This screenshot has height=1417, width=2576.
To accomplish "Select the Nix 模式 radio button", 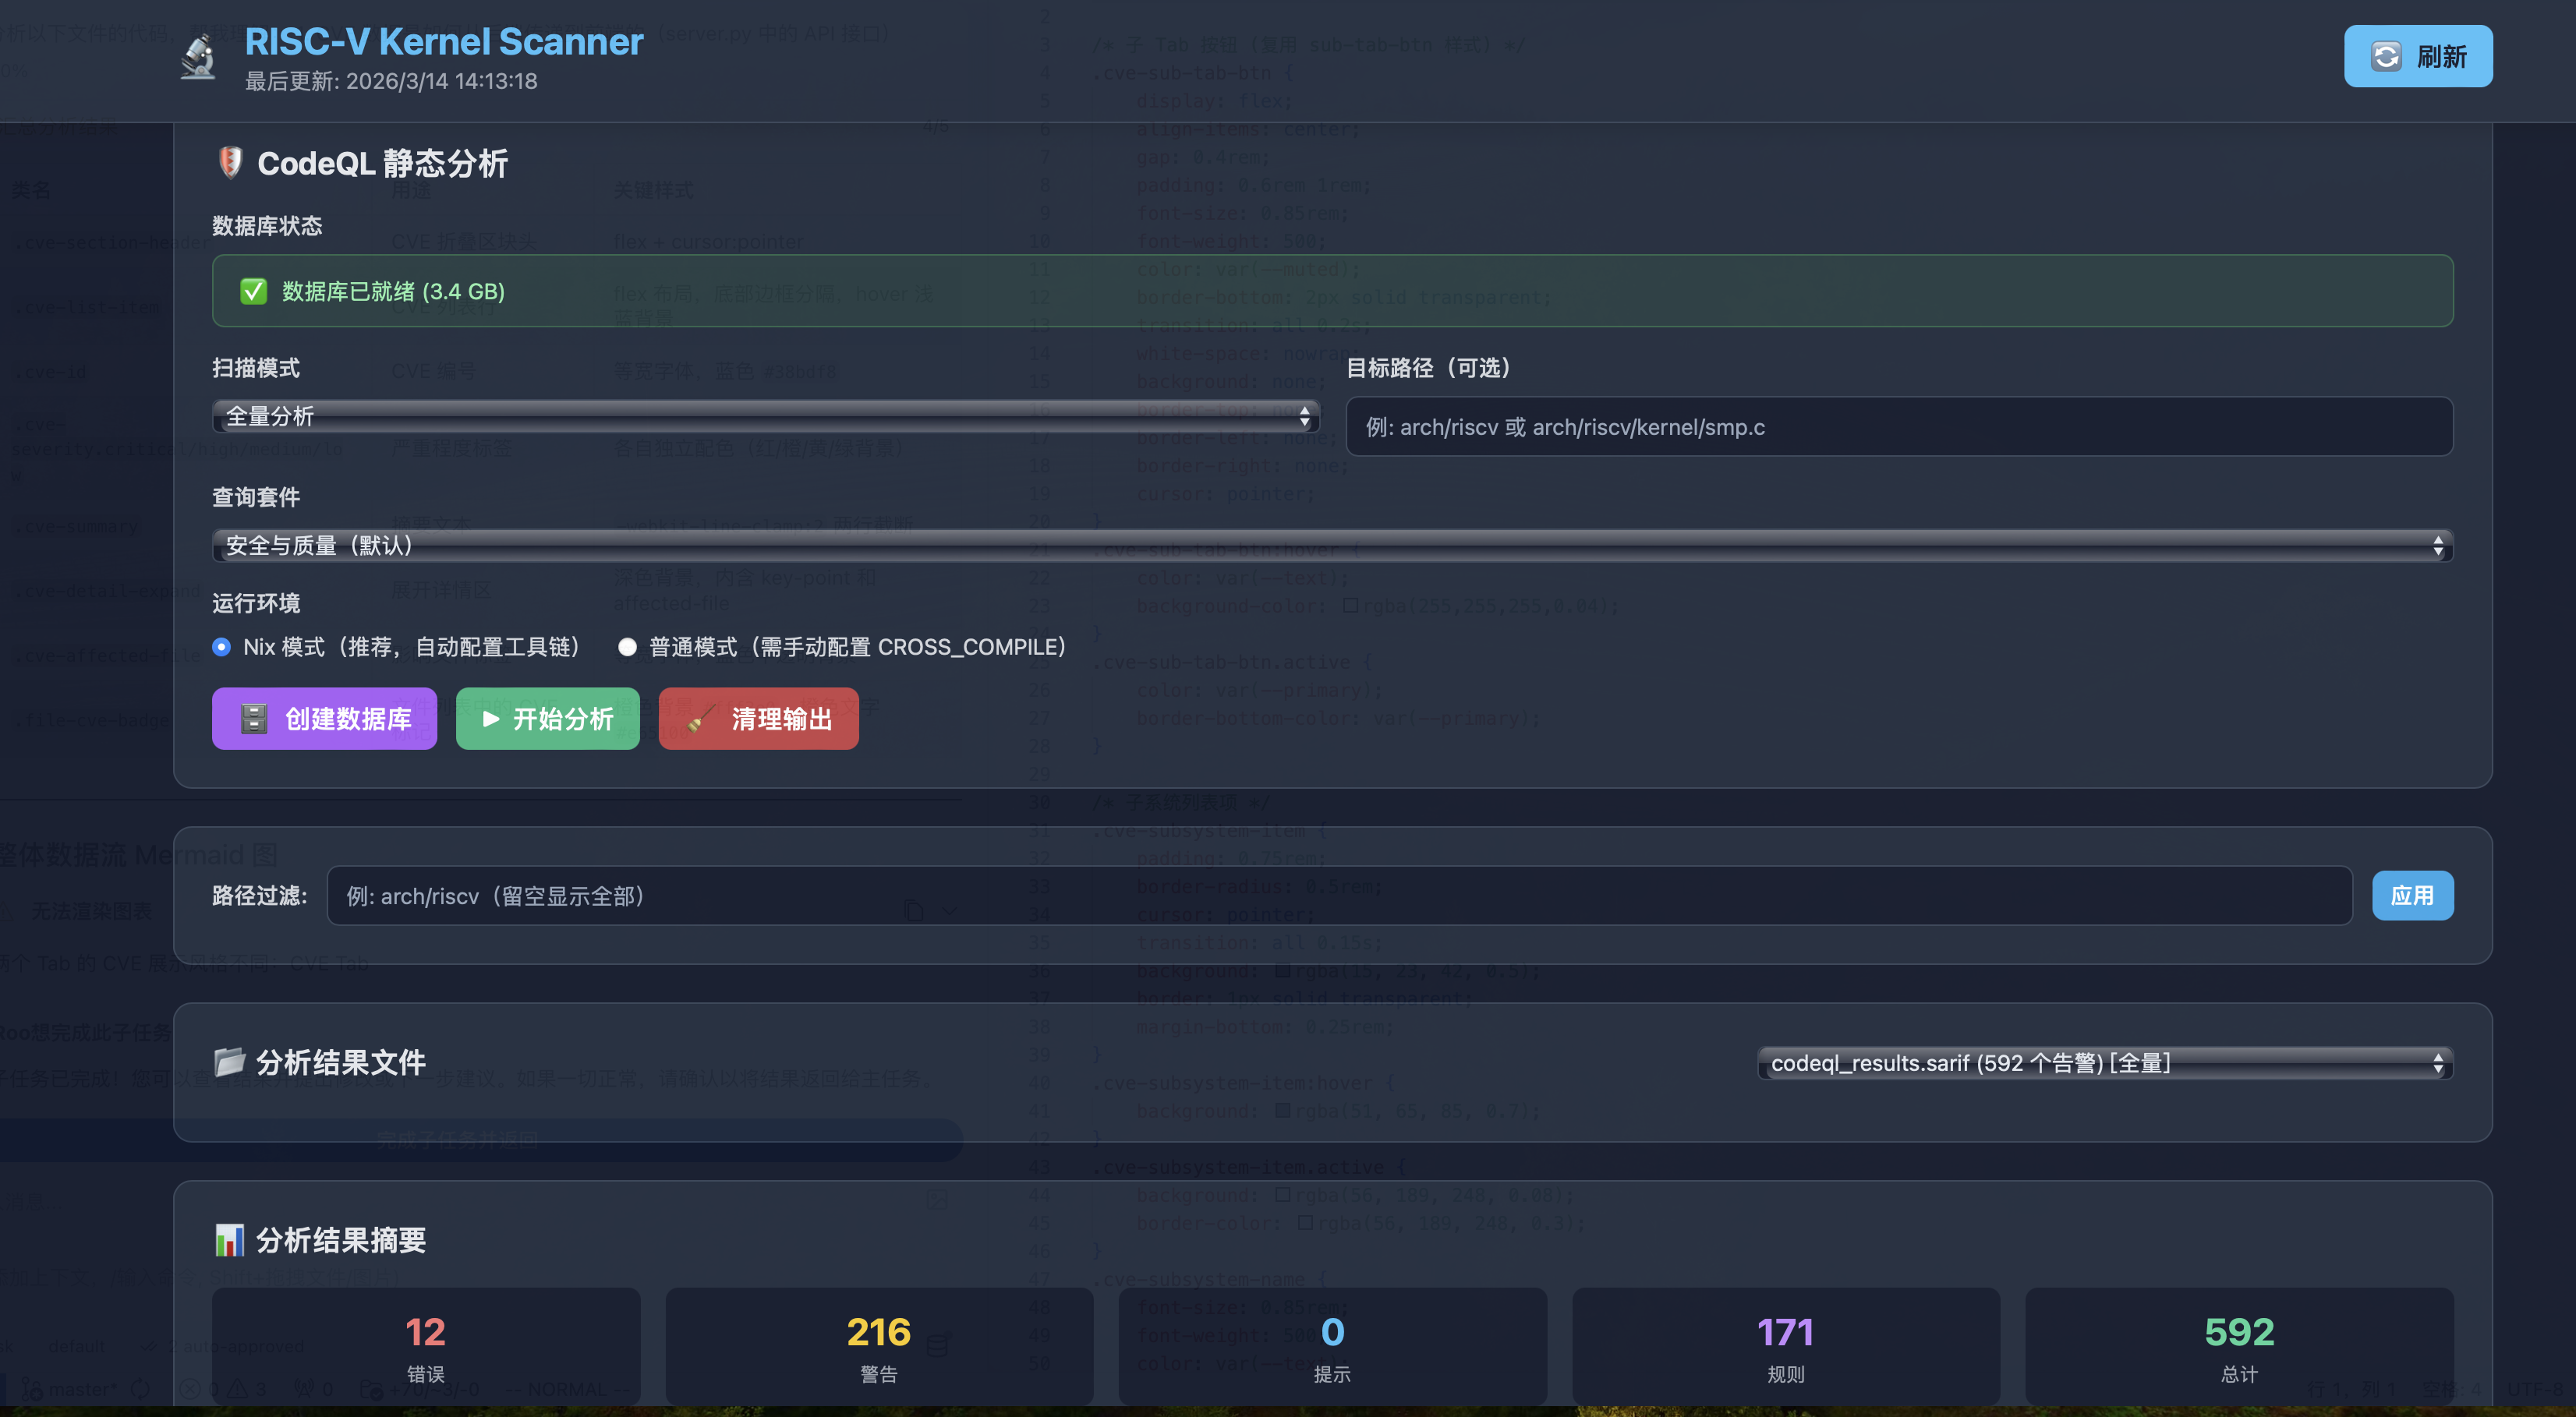I will click(x=222, y=647).
